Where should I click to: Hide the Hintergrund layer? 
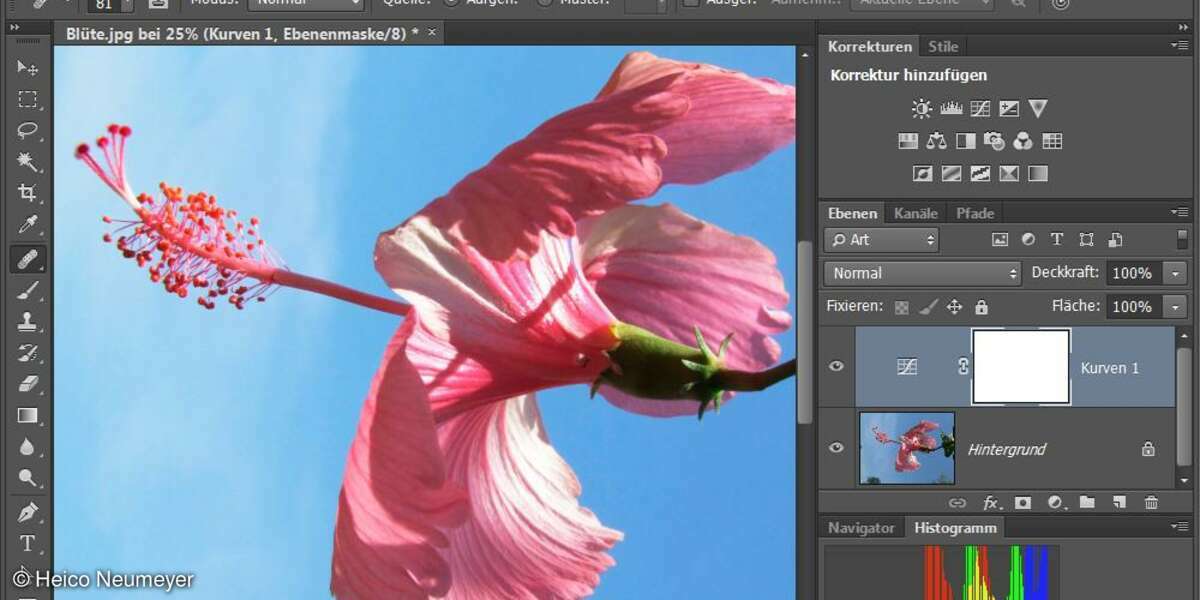pos(836,448)
